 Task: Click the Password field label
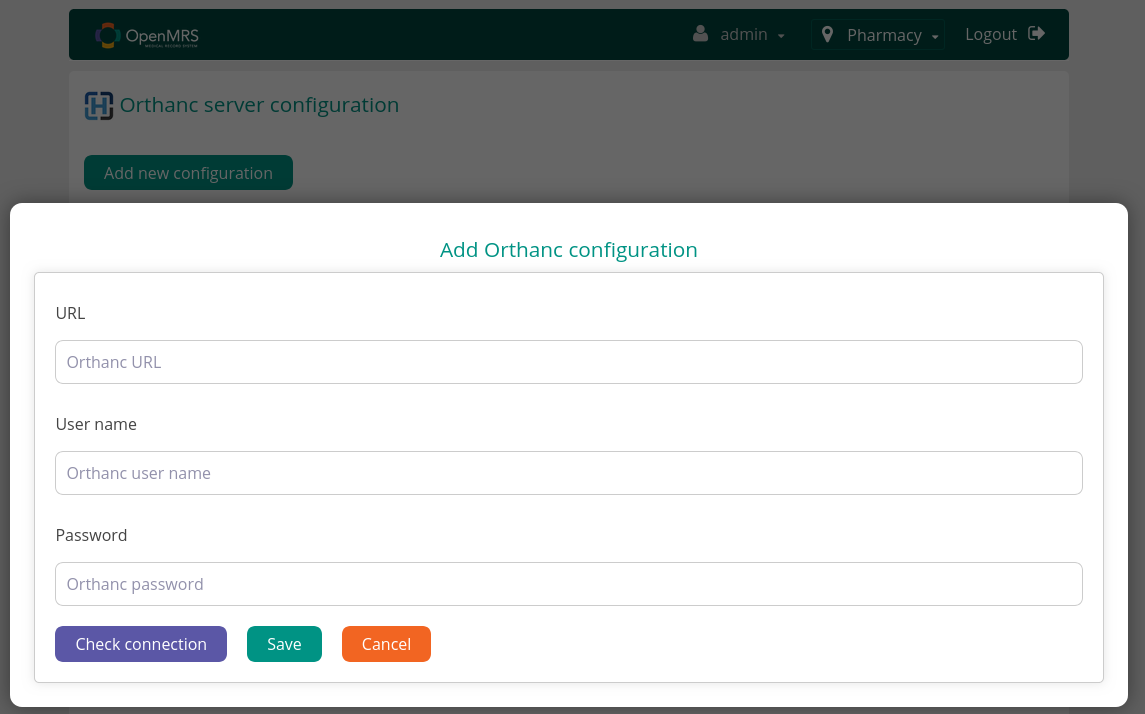point(91,535)
